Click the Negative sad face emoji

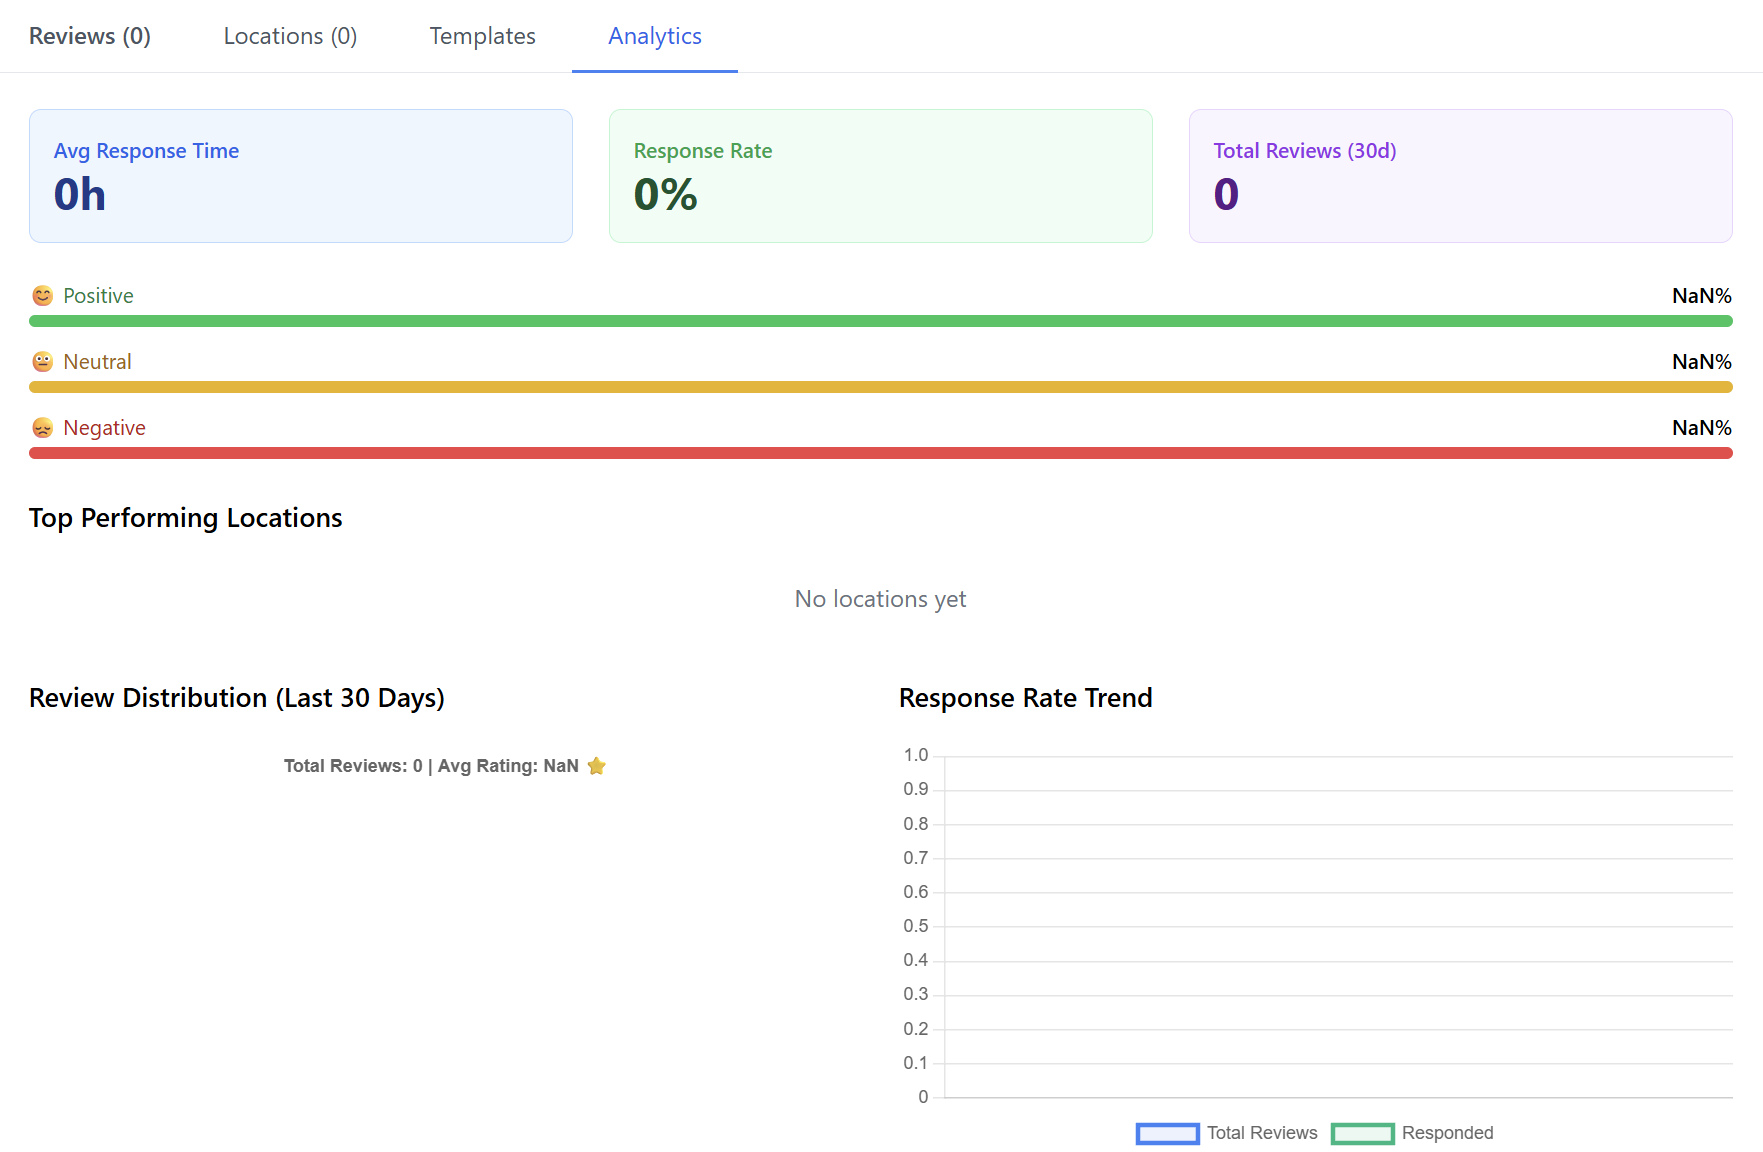(42, 428)
